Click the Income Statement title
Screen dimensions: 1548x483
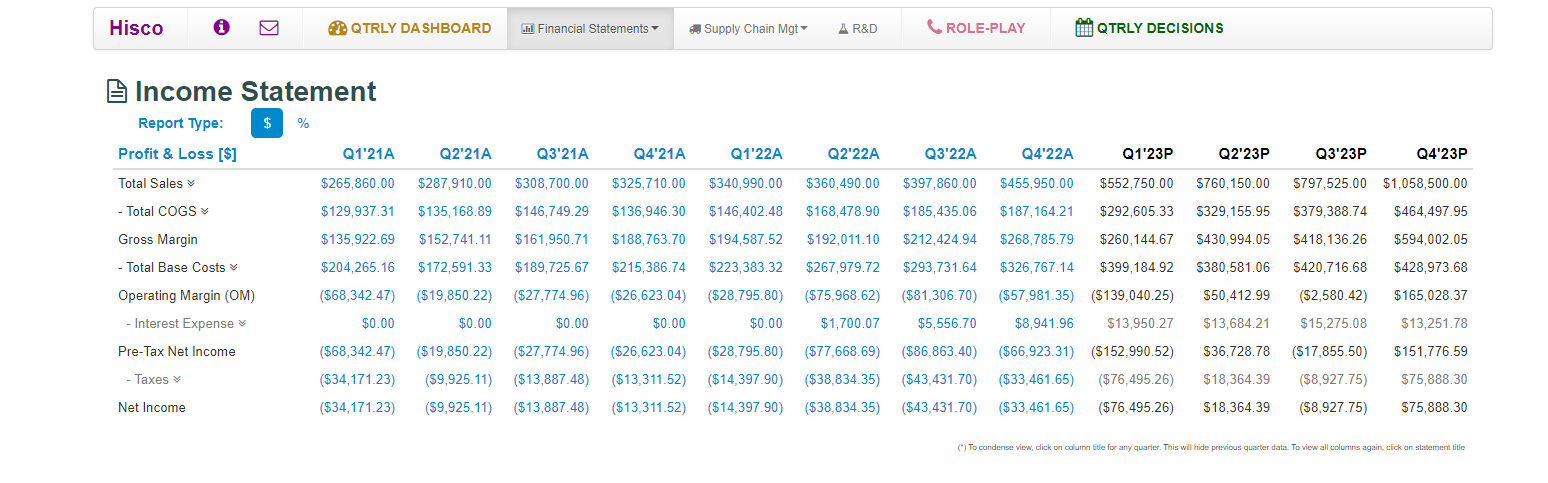click(x=255, y=92)
